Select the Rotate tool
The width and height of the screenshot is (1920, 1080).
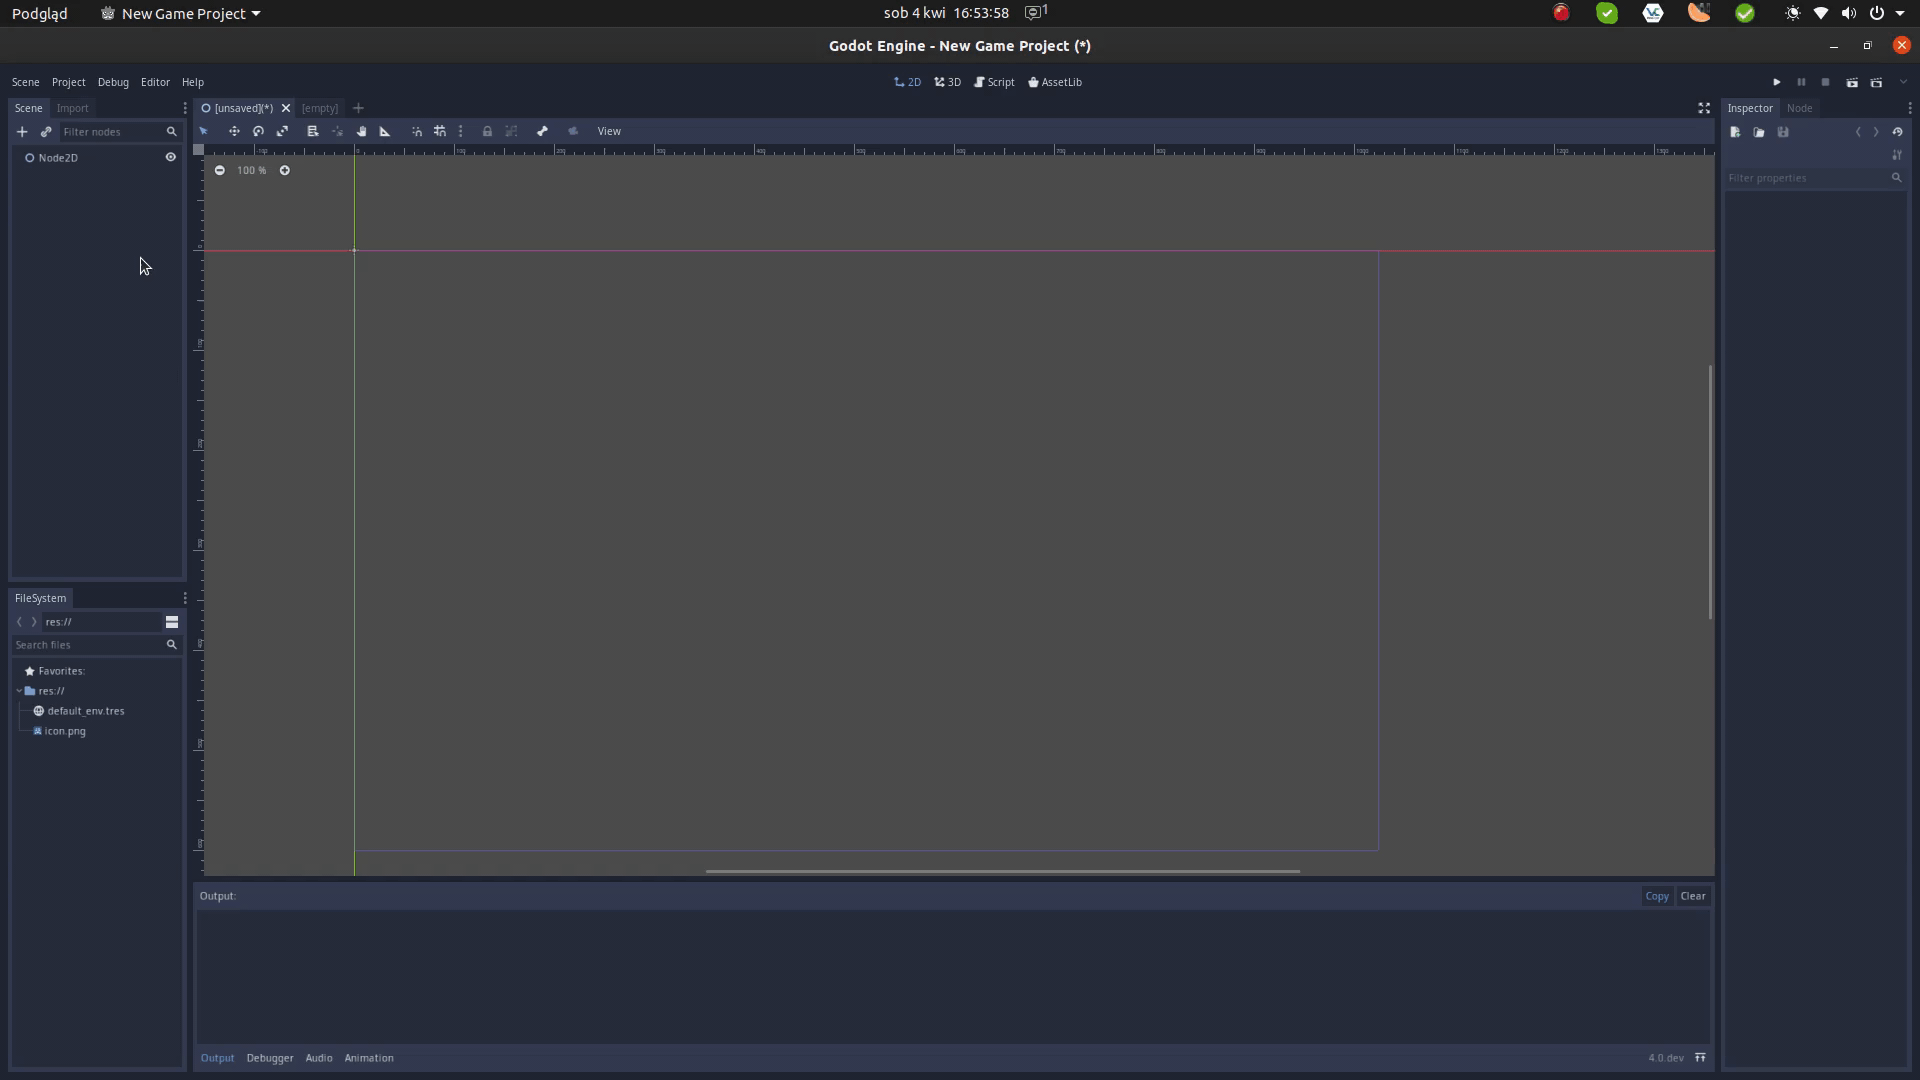pos(258,131)
